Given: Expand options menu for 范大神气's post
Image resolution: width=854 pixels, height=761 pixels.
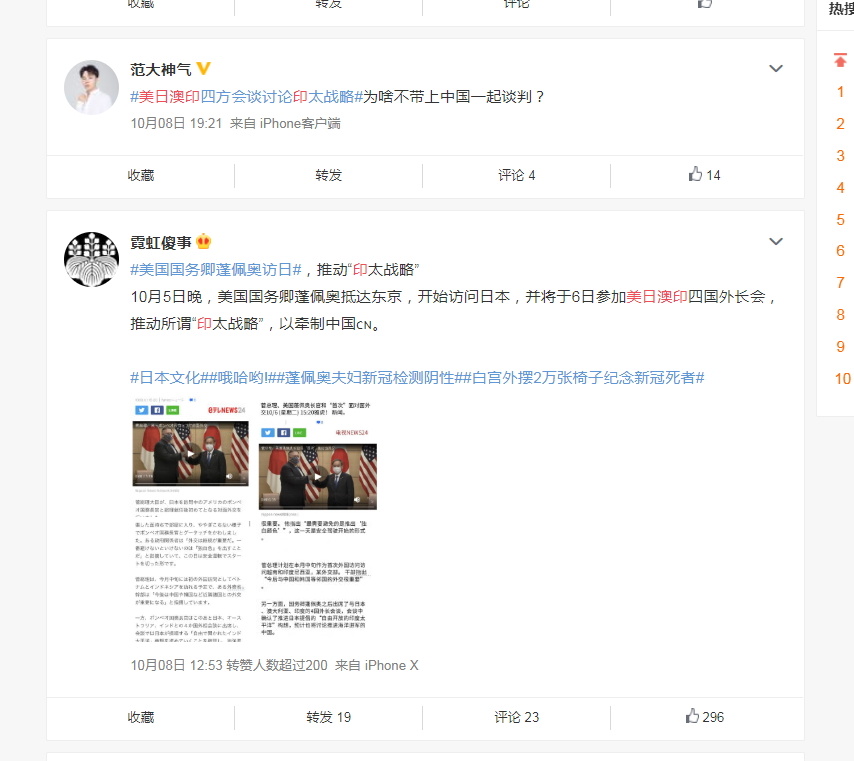Looking at the screenshot, I should pyautogui.click(x=776, y=69).
